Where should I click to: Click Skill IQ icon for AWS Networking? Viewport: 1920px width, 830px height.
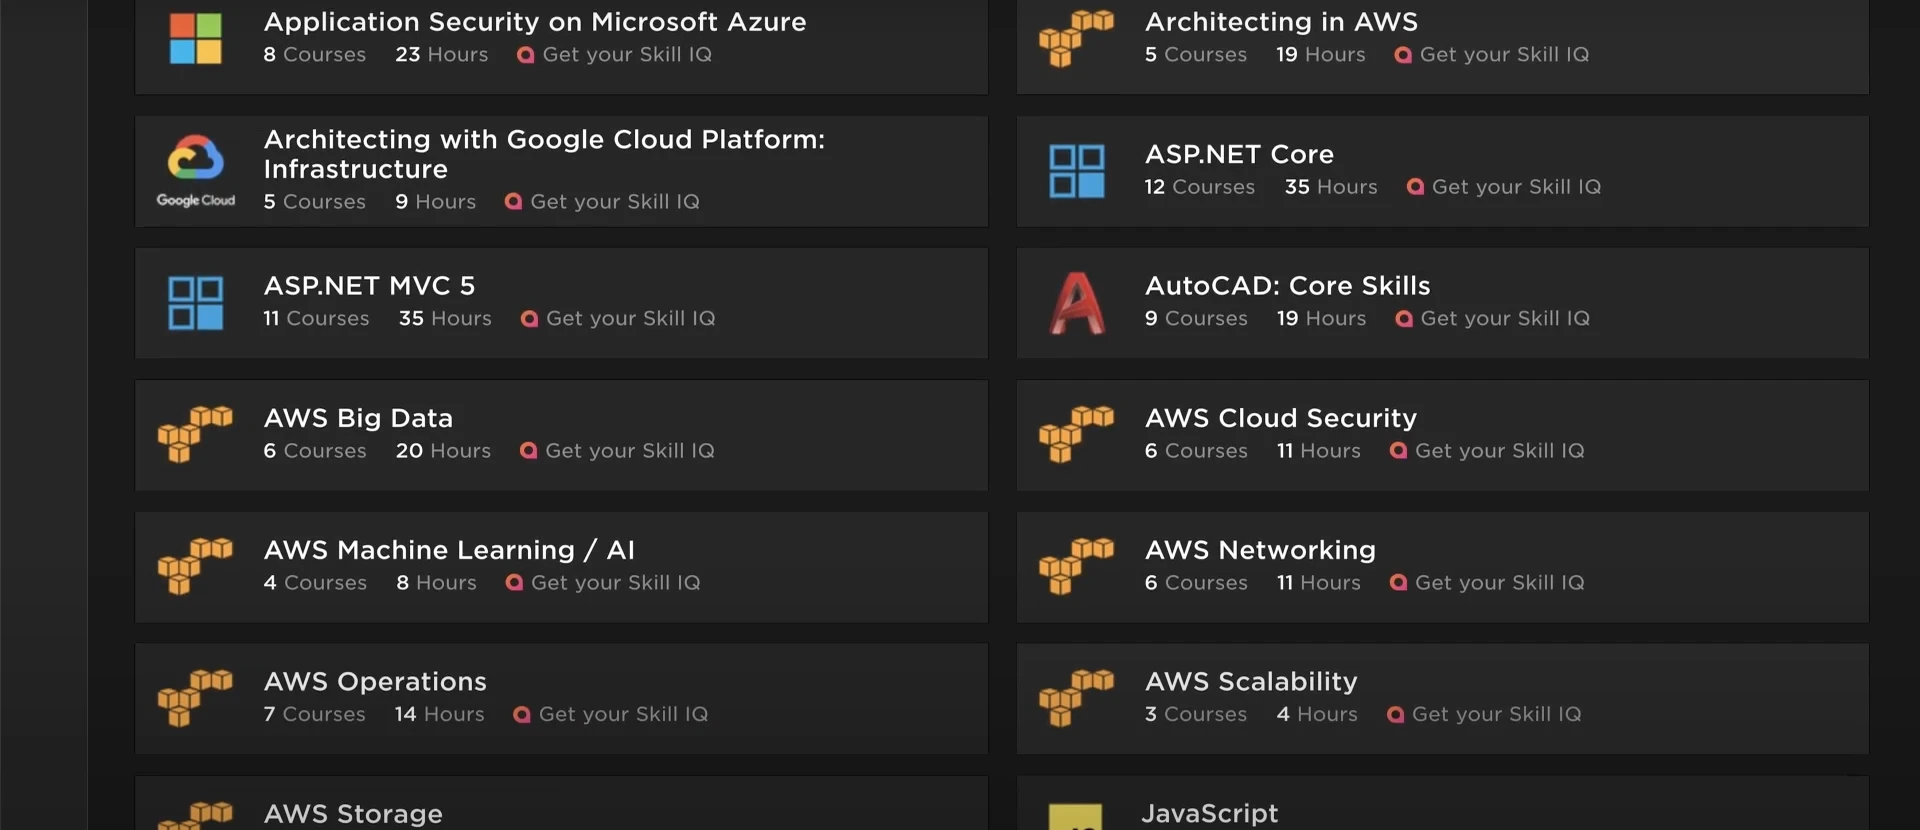1399,583
